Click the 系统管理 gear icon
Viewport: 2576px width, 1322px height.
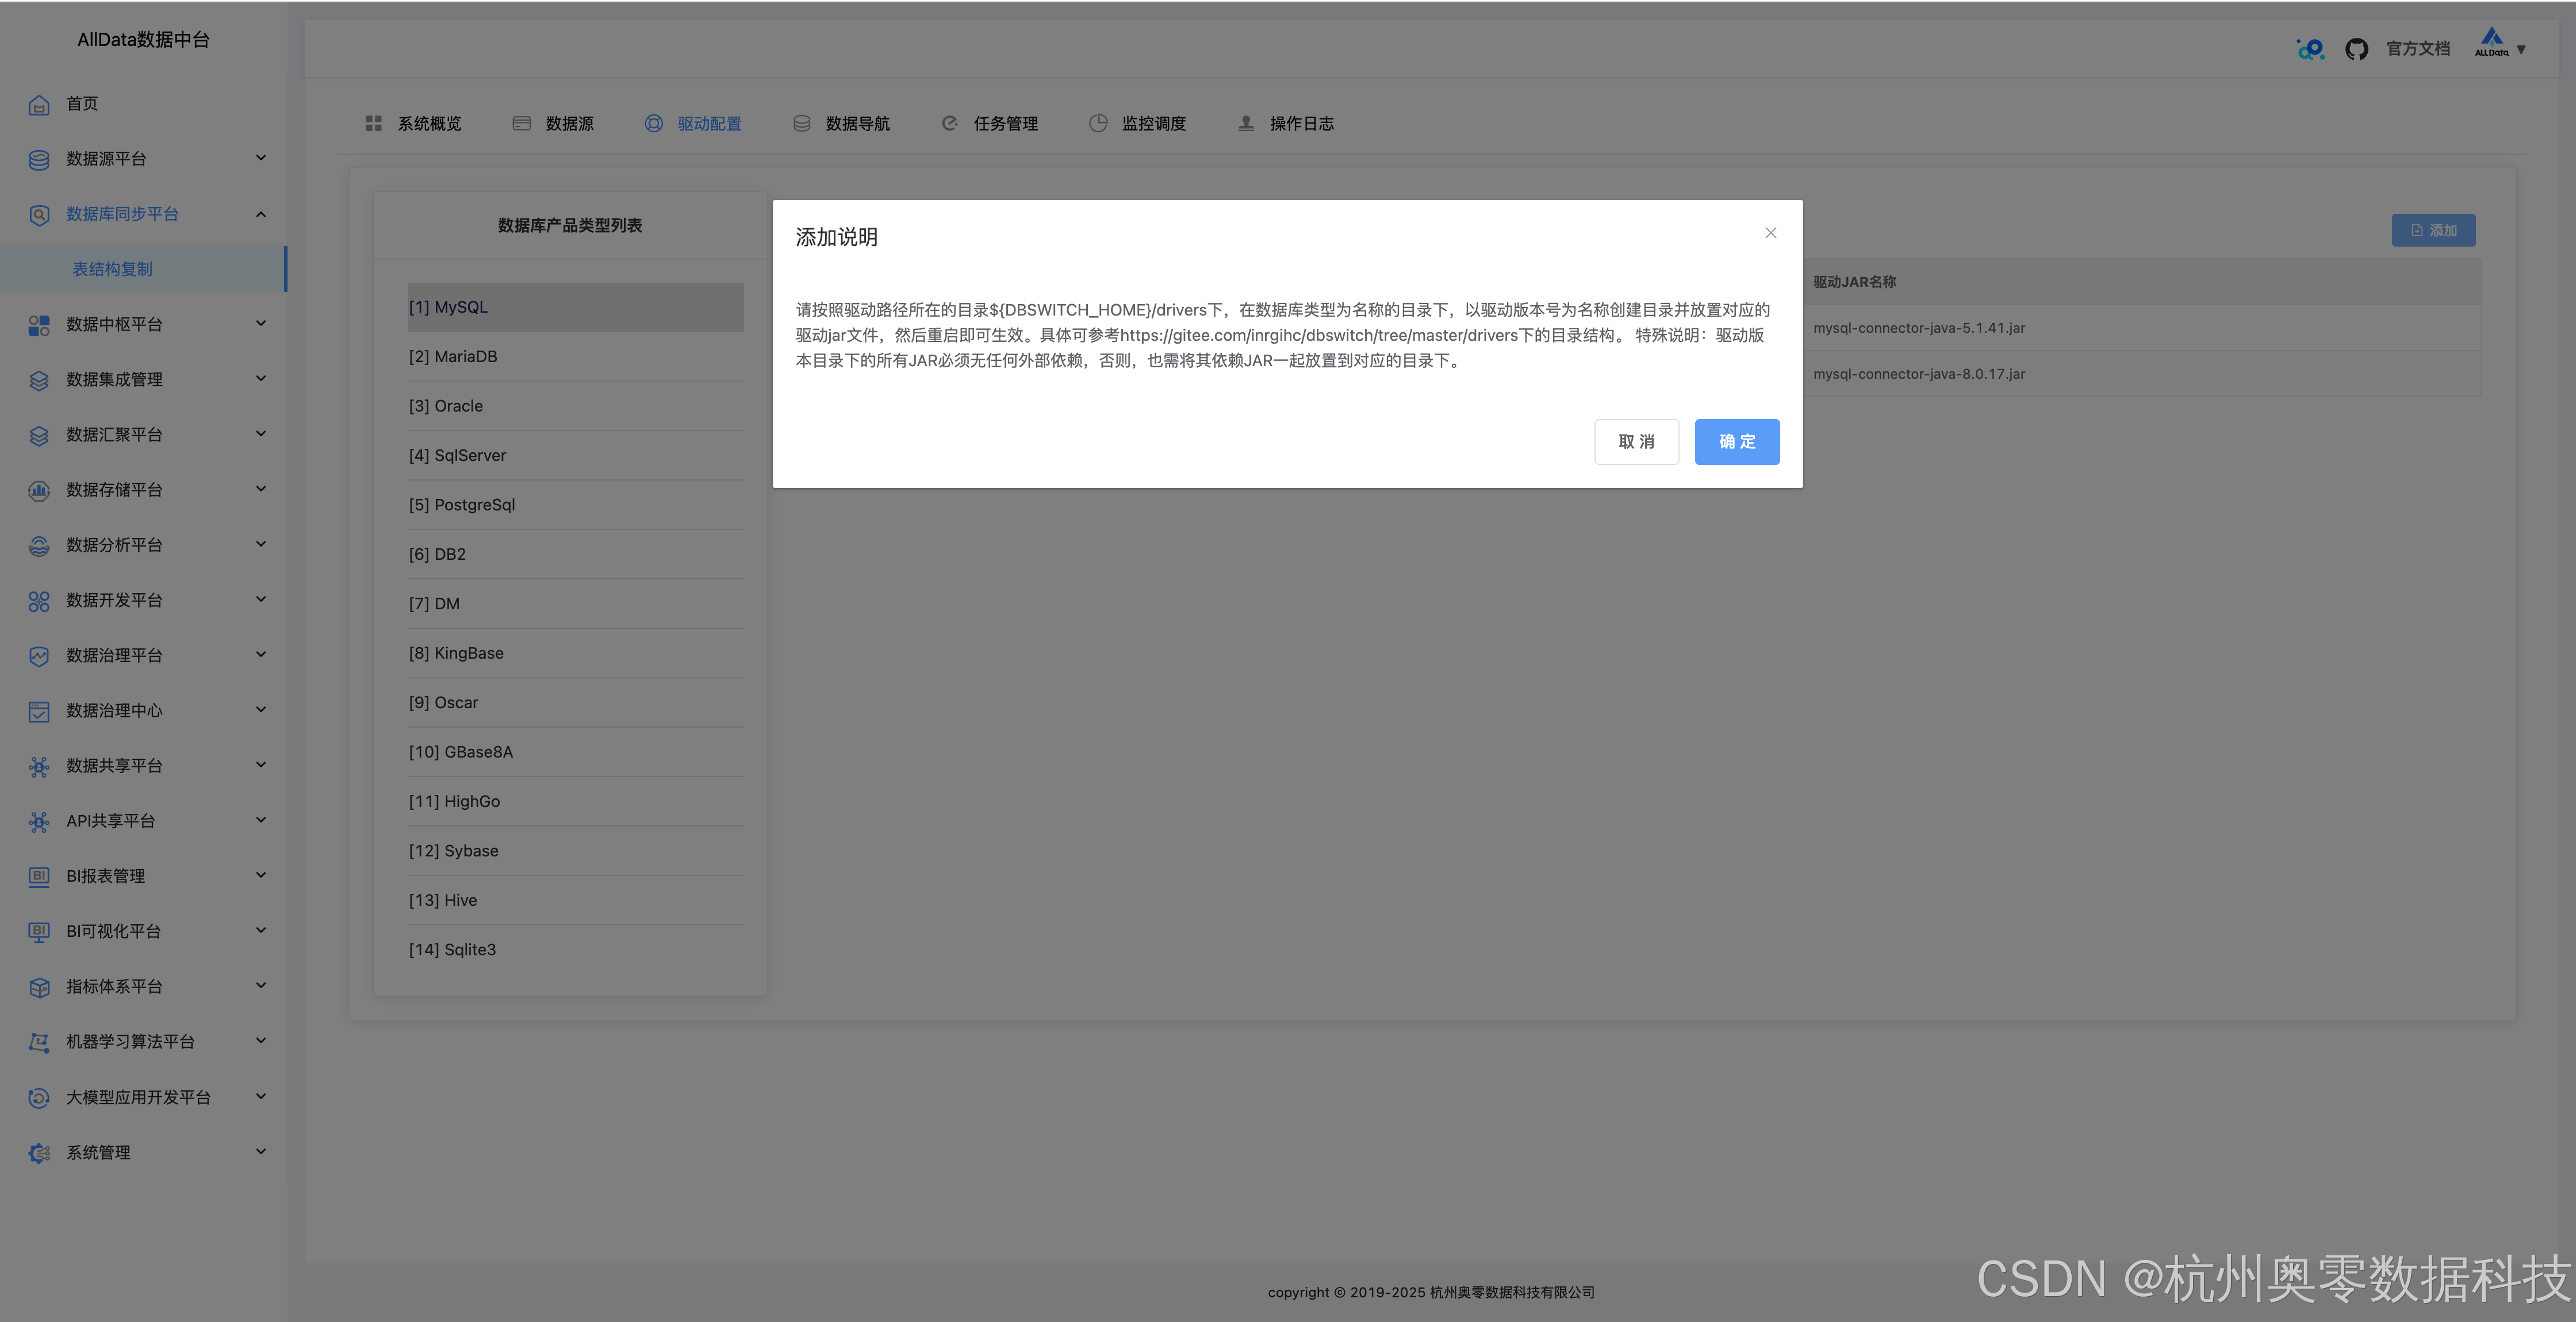click(39, 1153)
